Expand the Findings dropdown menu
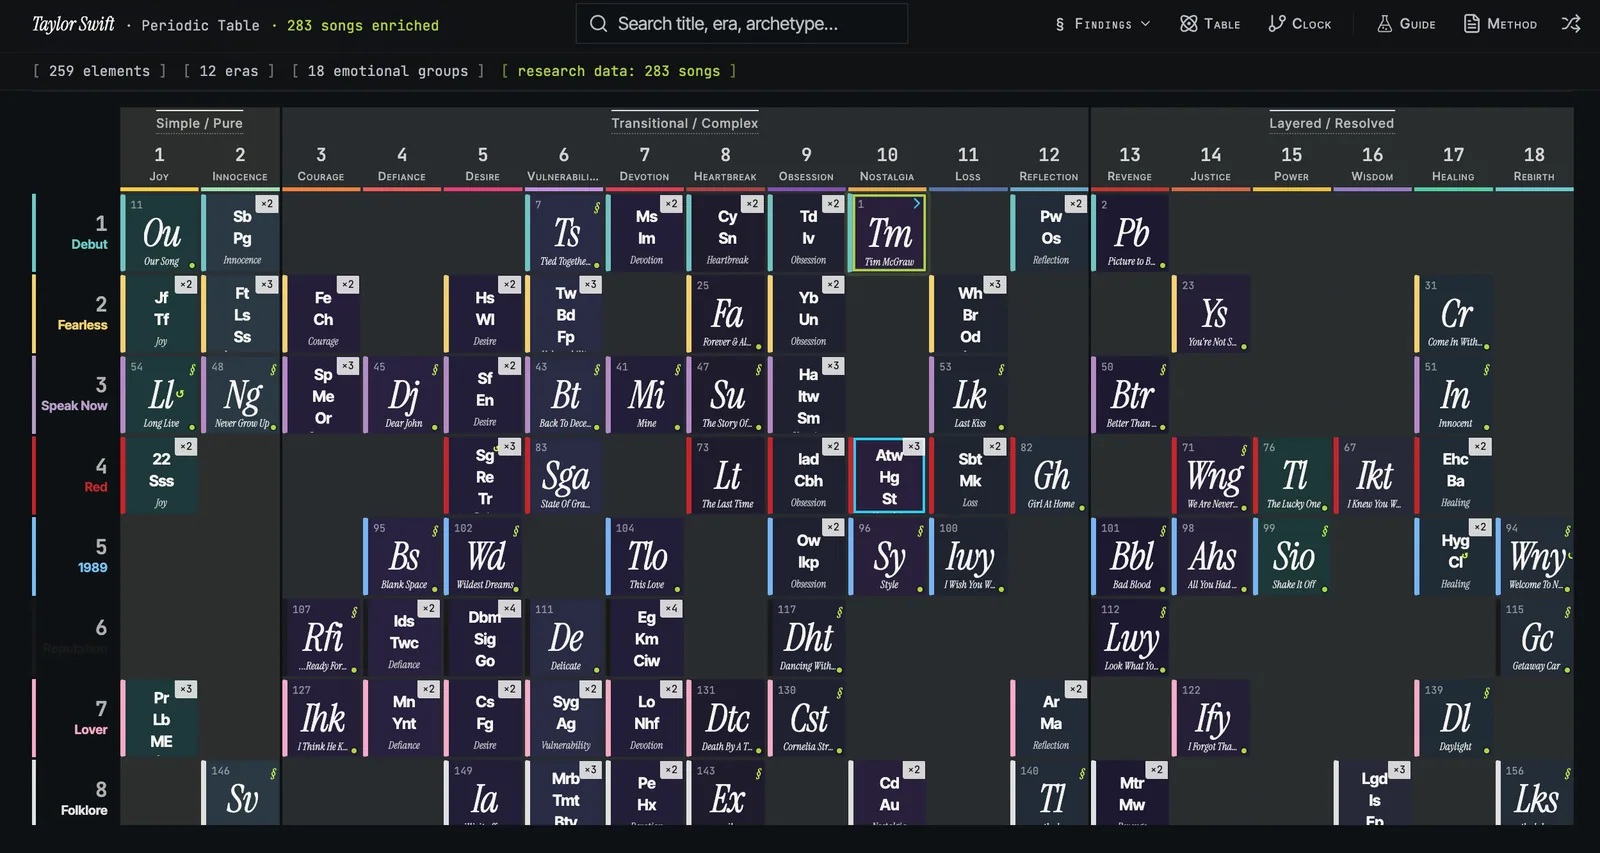The height and width of the screenshot is (853, 1600). (x=1103, y=24)
